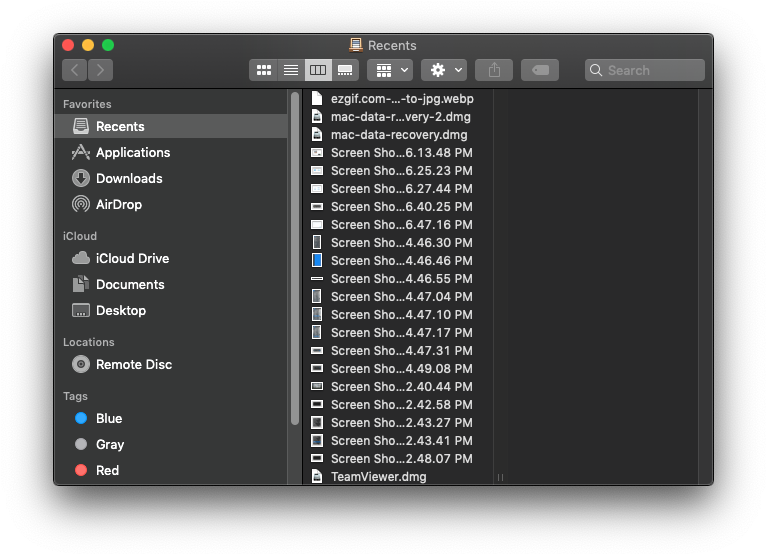
Task: Click thumbnail of Screen Sho...2.43.41 PM
Action: [317, 441]
